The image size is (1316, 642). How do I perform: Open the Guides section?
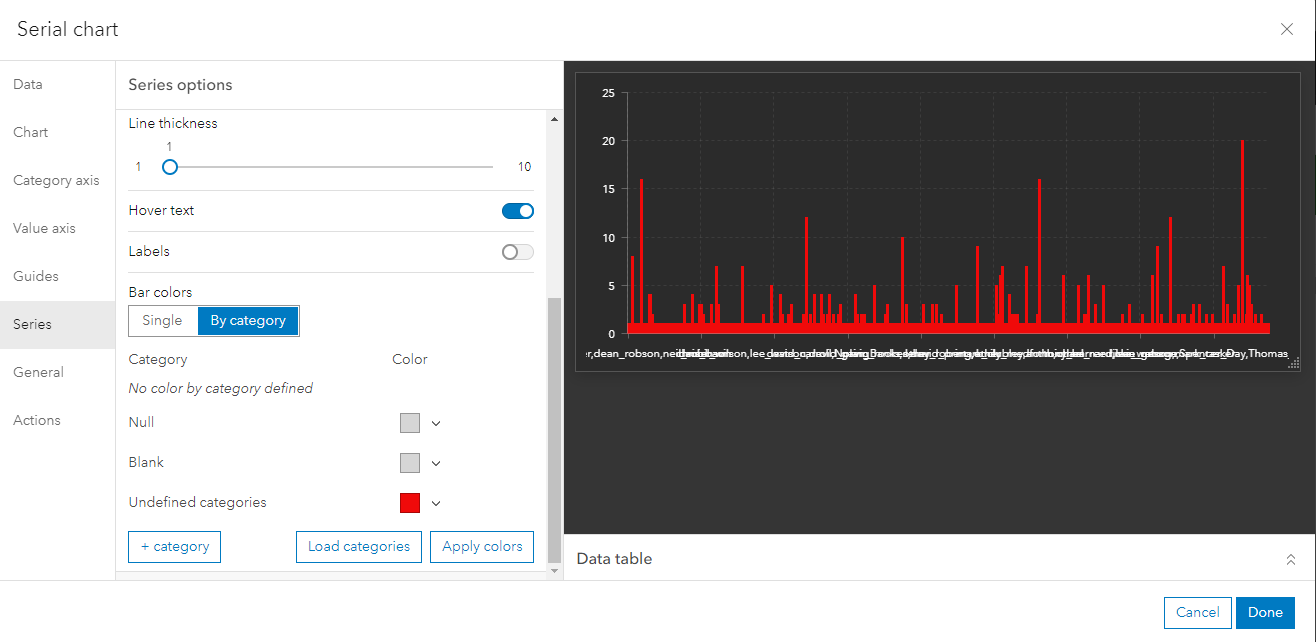[x=34, y=276]
